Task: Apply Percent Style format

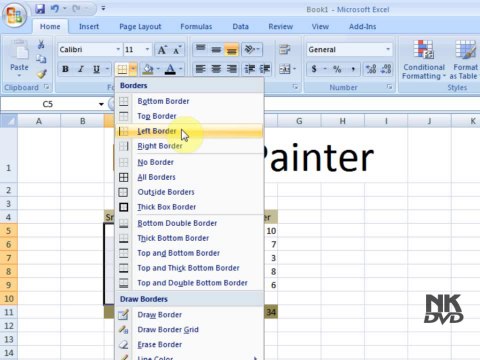Action: click(337, 69)
